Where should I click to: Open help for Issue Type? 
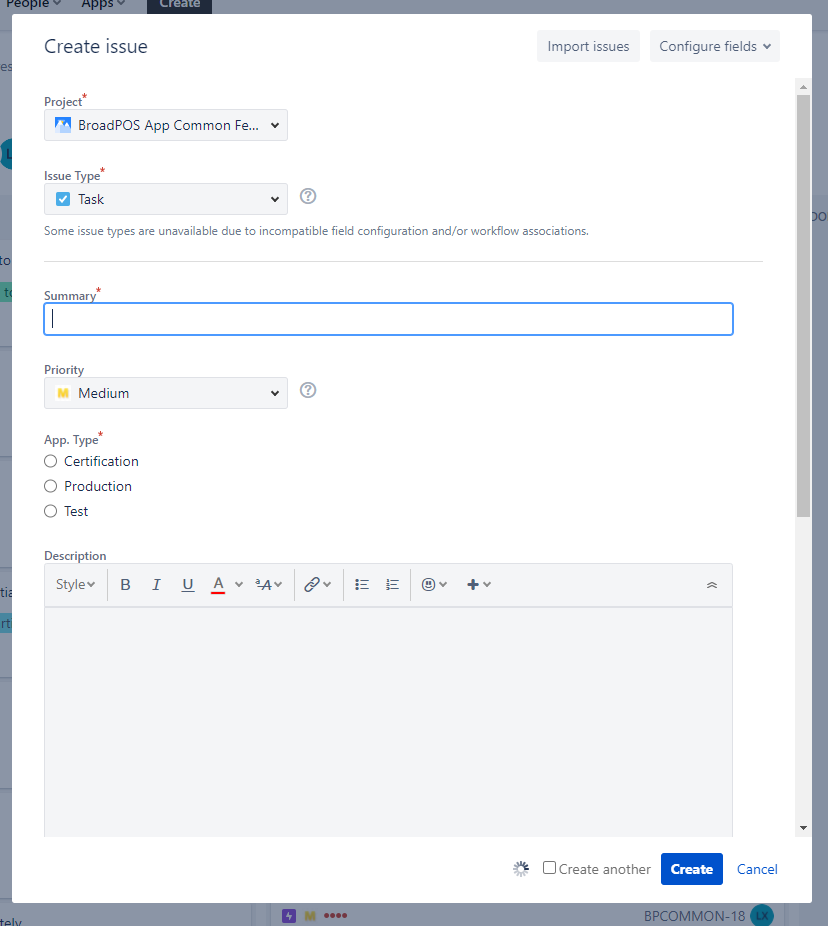pos(308,196)
